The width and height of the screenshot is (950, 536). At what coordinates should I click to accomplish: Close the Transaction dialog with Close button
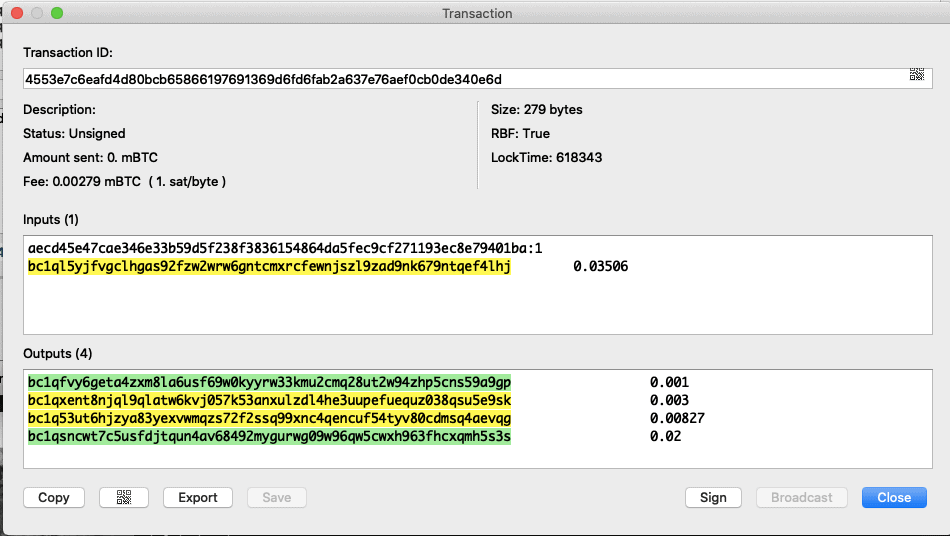894,497
